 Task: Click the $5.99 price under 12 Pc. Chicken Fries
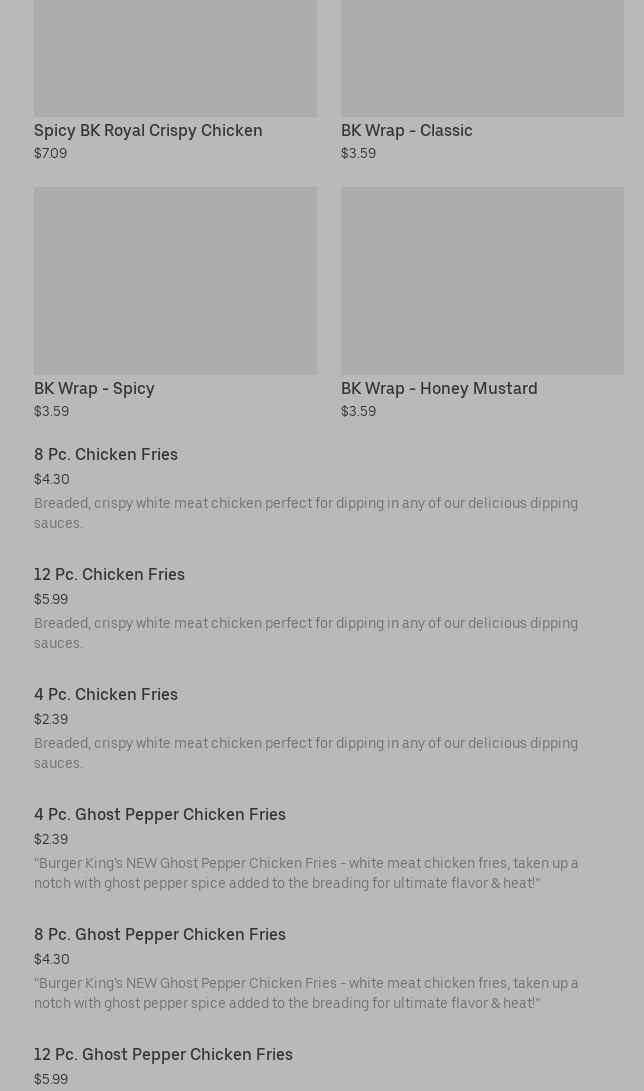51,599
